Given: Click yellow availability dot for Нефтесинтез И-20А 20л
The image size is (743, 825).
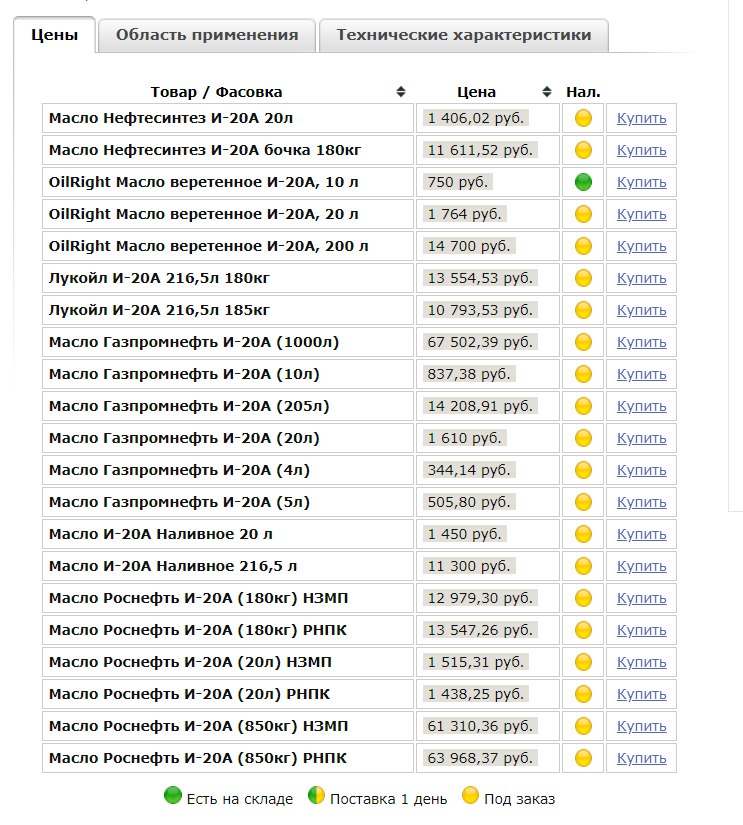Looking at the screenshot, I should [583, 118].
